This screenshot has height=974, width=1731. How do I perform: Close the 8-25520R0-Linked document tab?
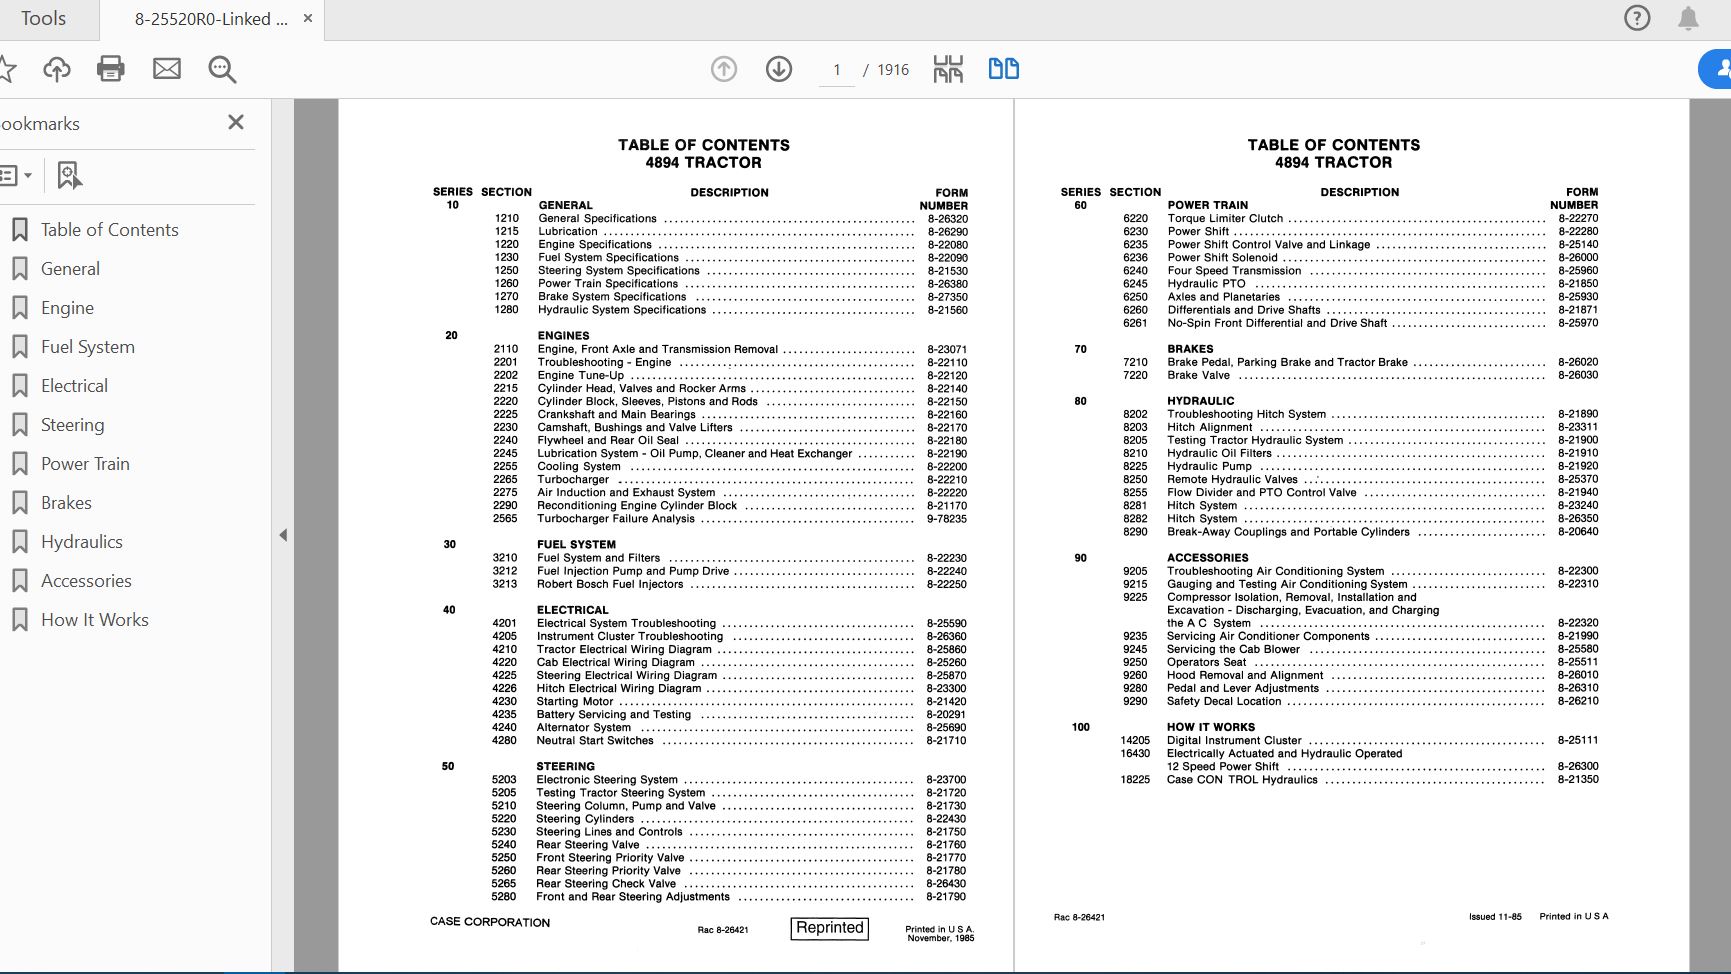pyautogui.click(x=308, y=18)
